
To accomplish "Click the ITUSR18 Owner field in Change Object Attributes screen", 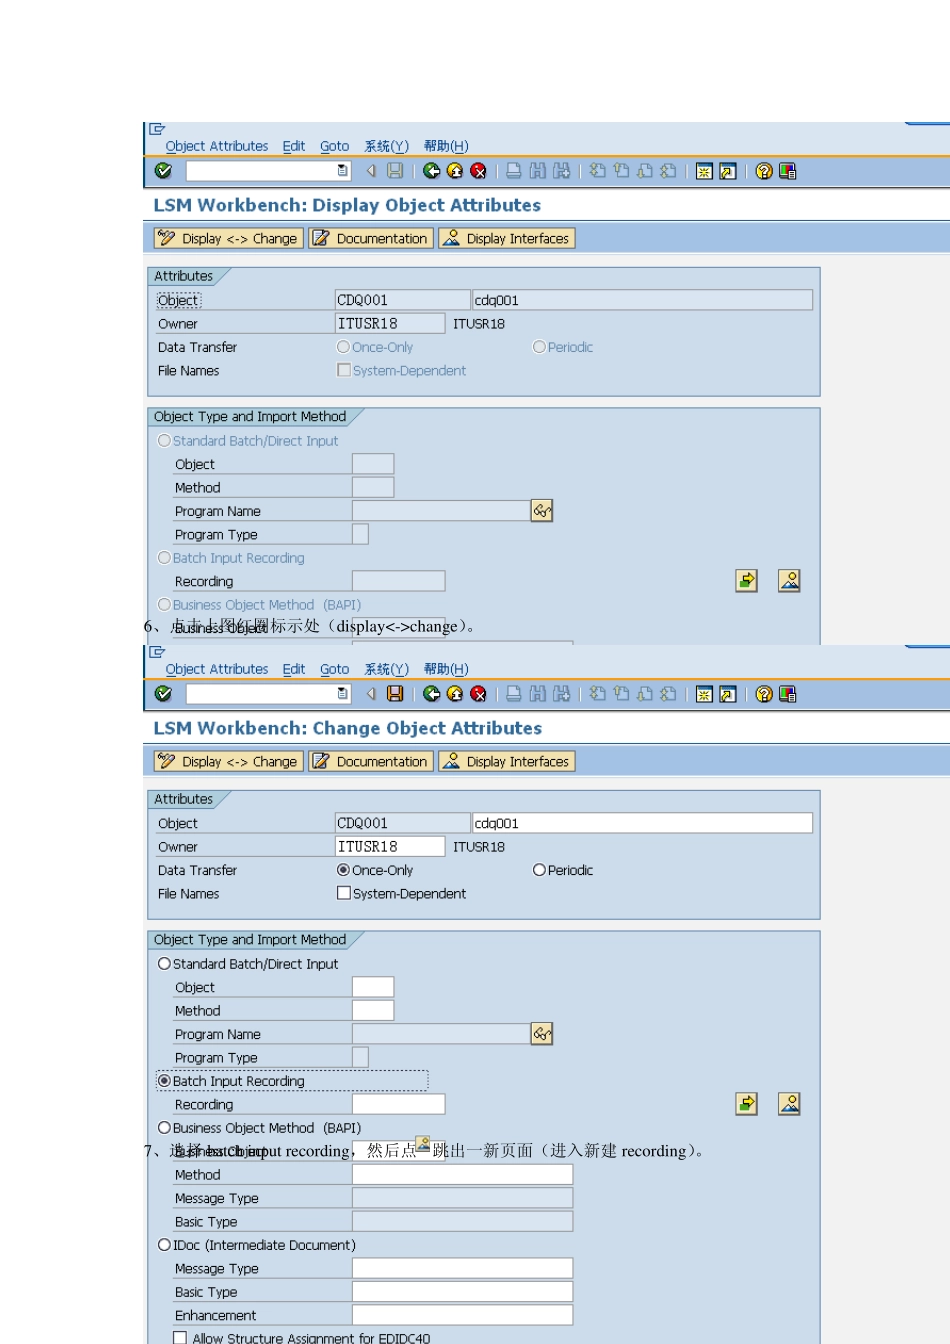I will (x=390, y=846).
